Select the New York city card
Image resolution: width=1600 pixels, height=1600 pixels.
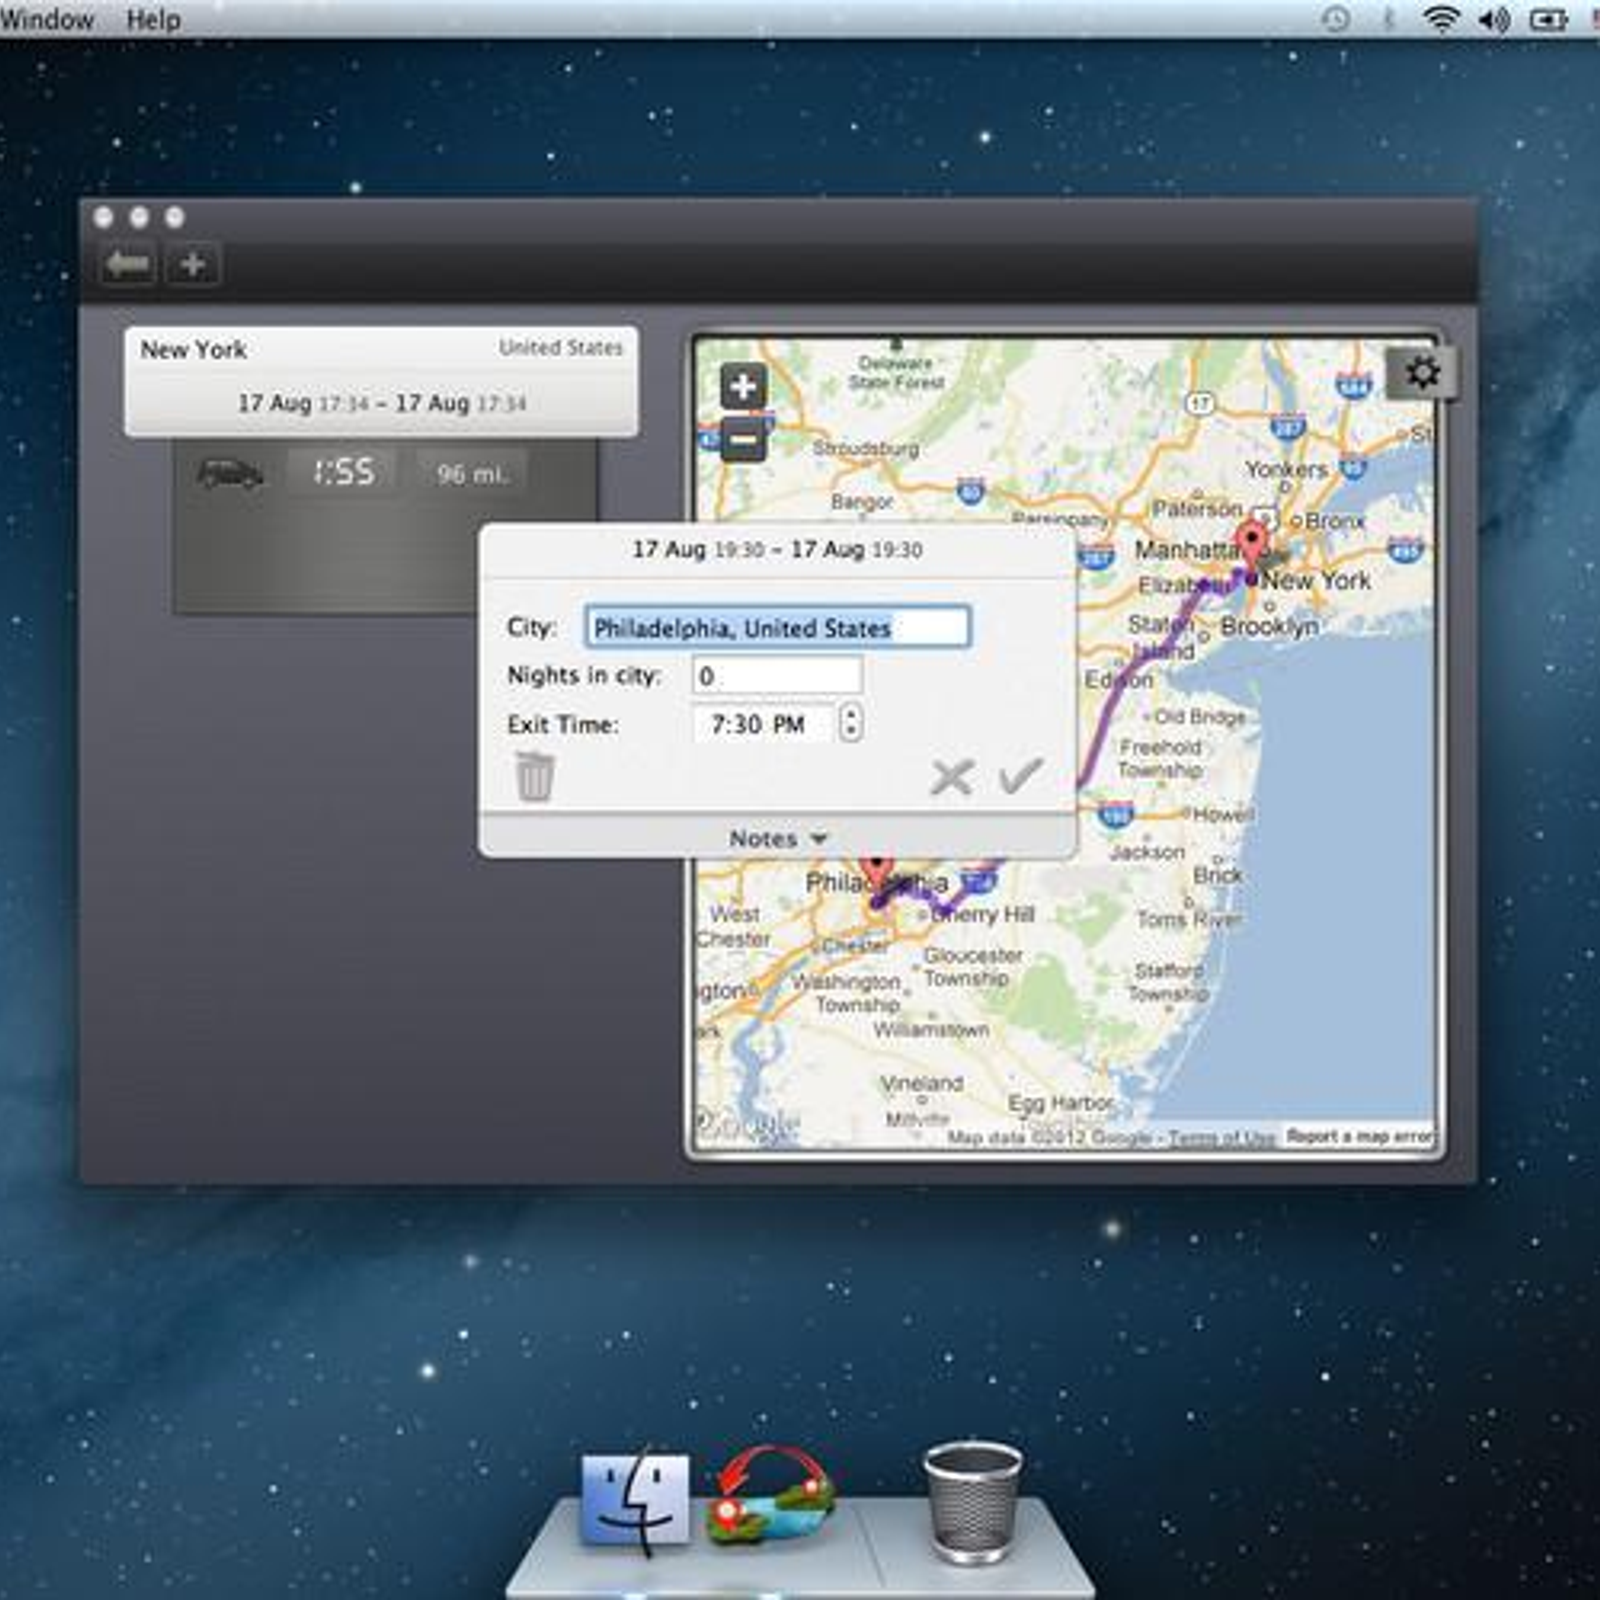point(381,381)
